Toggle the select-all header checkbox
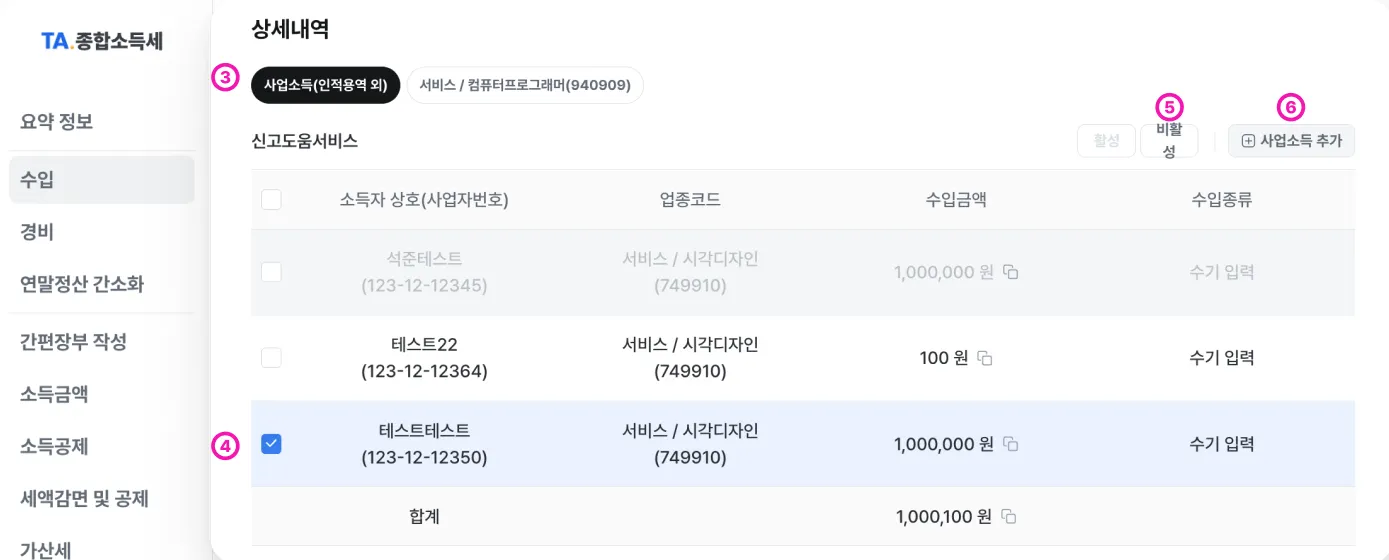This screenshot has height=560, width=1389. click(x=271, y=200)
